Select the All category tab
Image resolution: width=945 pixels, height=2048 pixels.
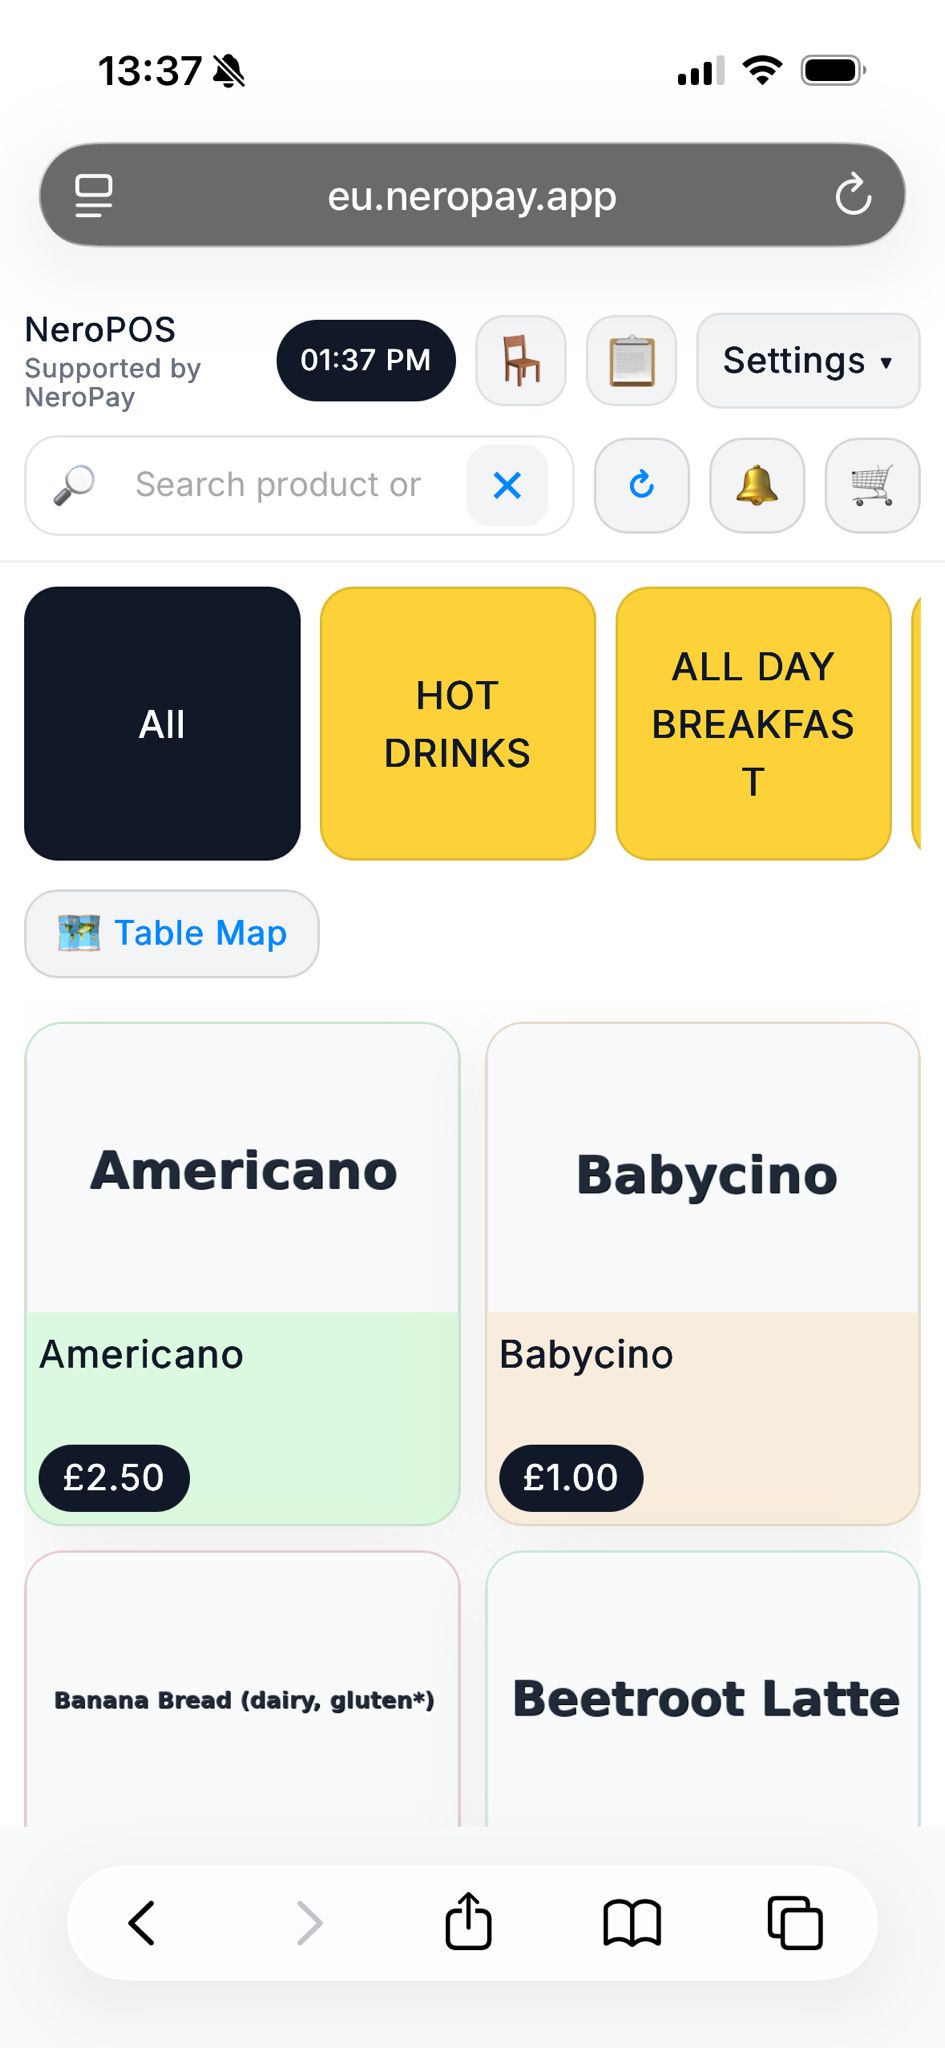[162, 723]
